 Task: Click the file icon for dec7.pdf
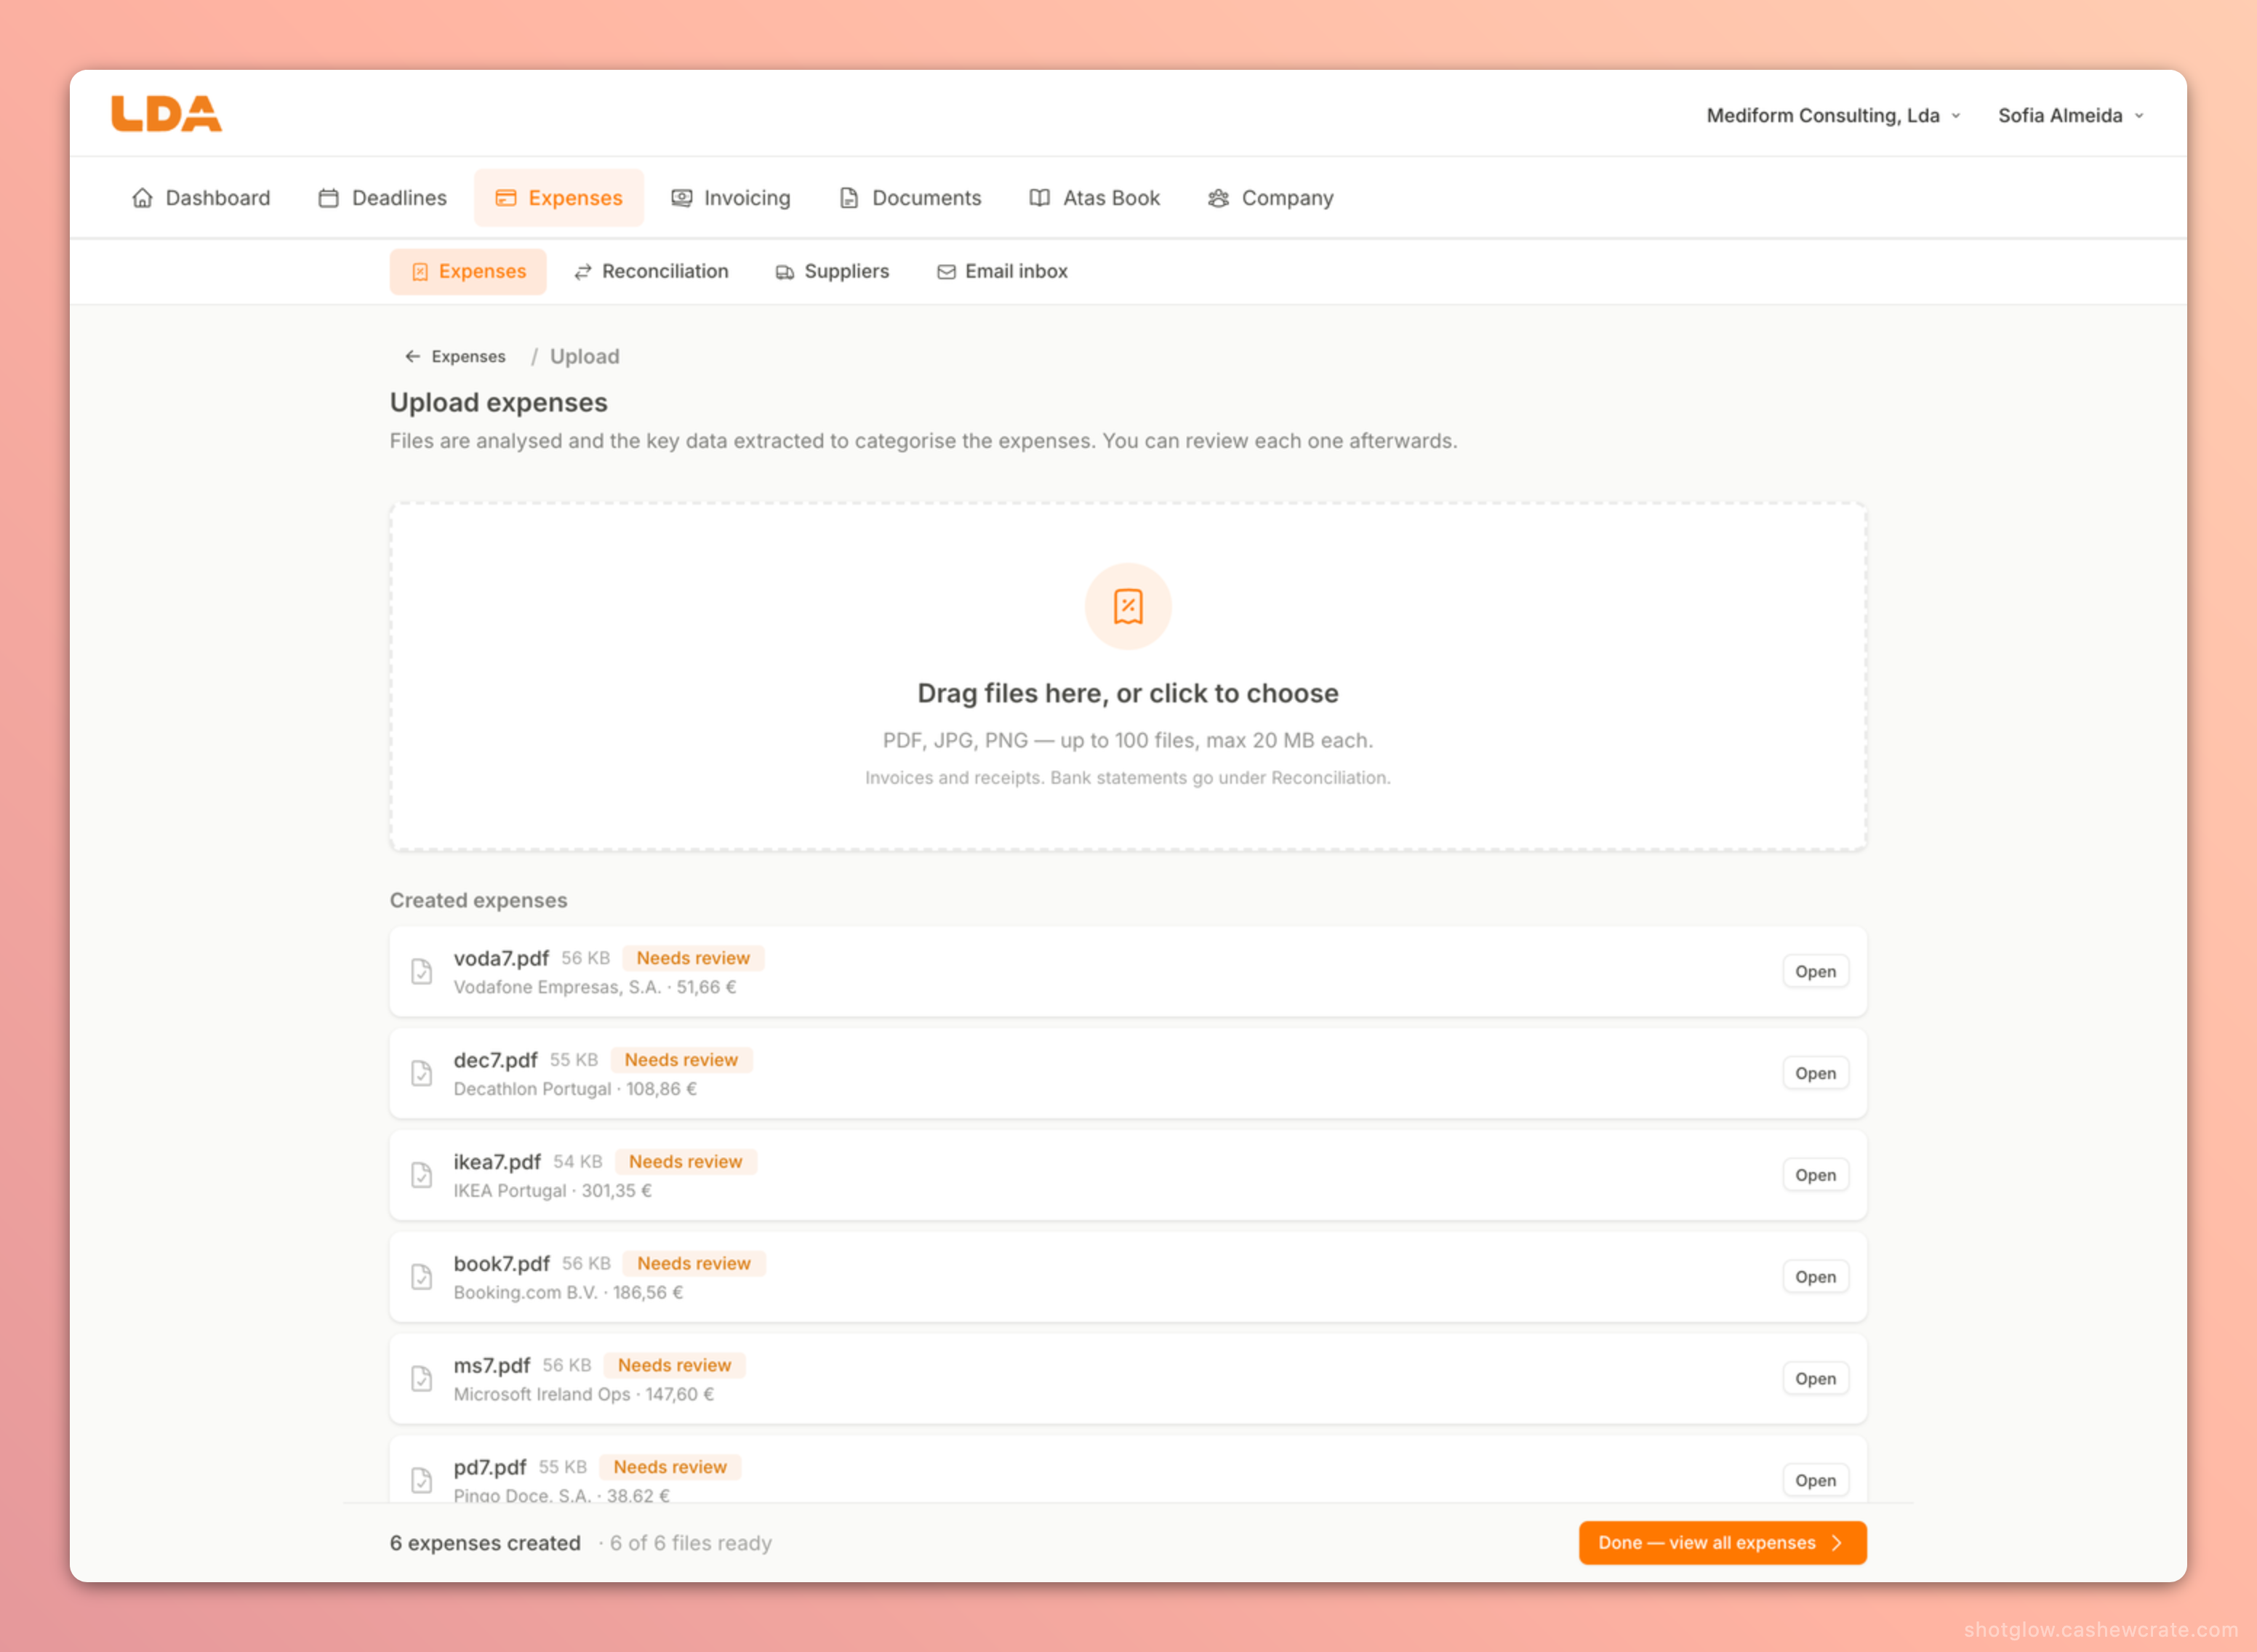422,1074
